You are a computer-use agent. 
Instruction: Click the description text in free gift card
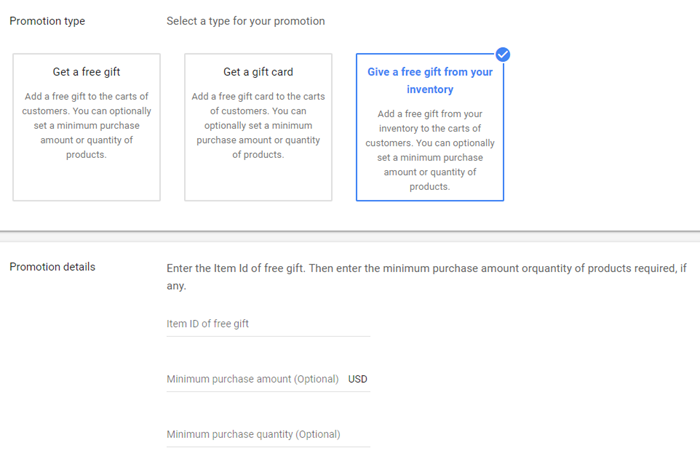(86, 125)
